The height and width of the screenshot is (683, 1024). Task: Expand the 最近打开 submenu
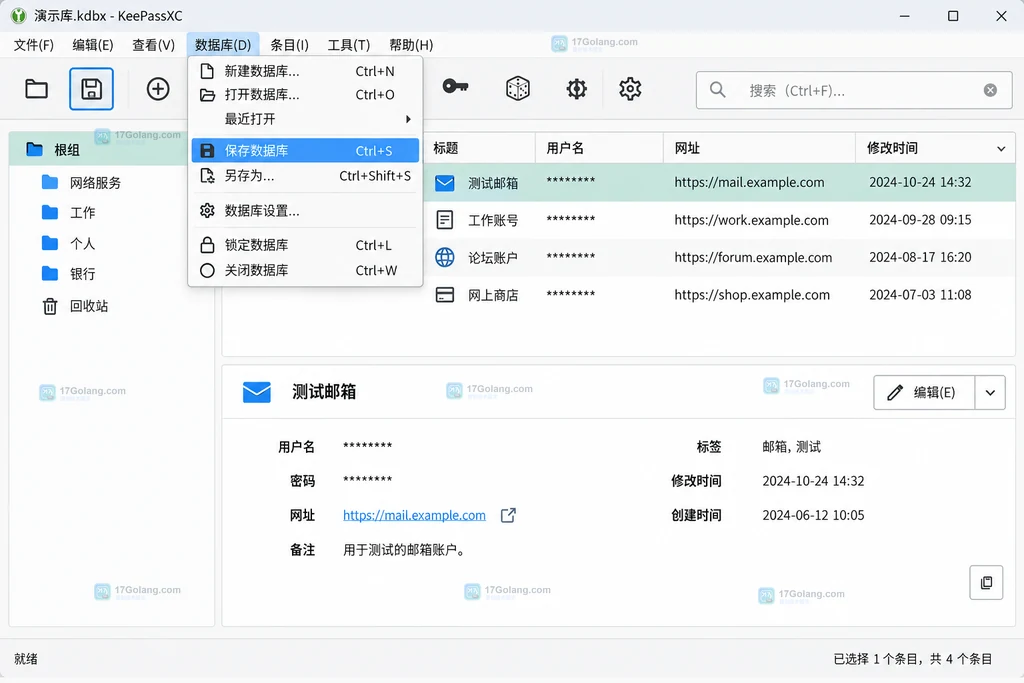305,119
